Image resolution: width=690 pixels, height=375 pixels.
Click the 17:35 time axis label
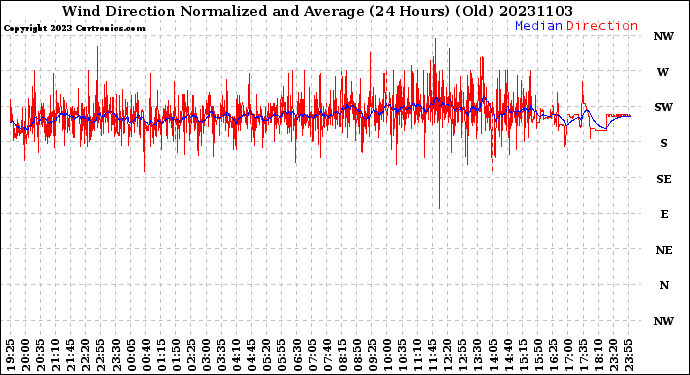pos(583,355)
